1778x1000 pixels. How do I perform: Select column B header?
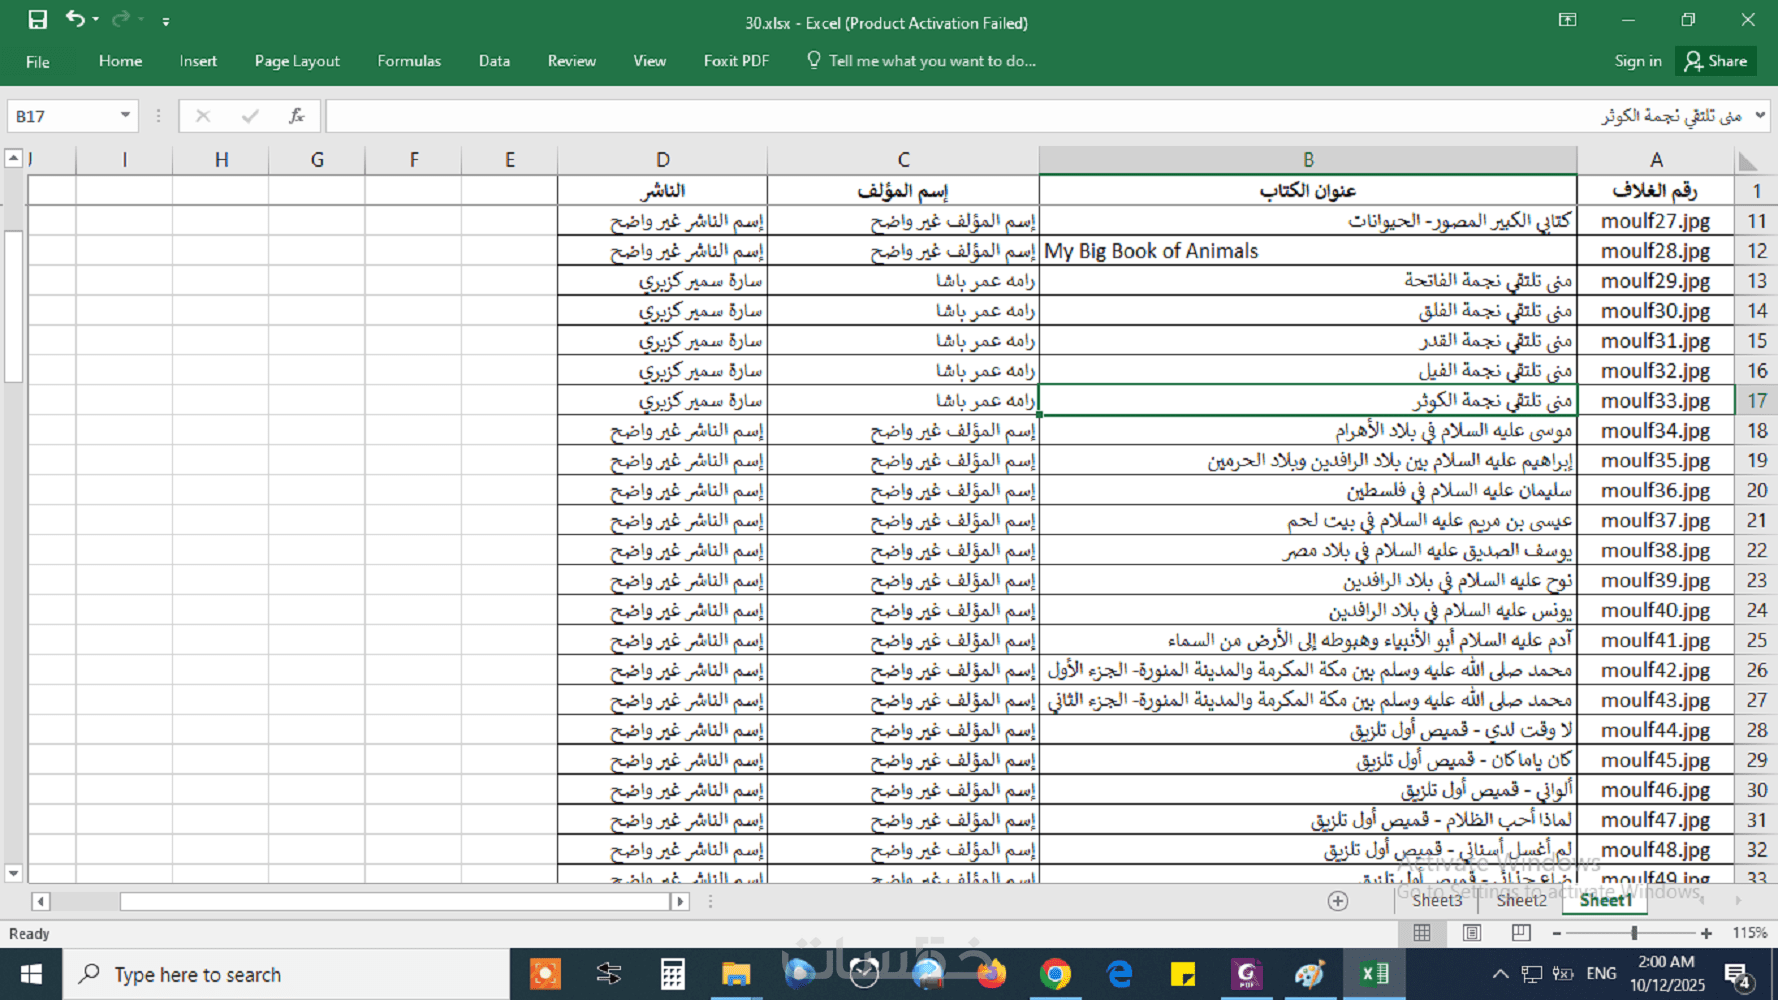[x=1308, y=160]
